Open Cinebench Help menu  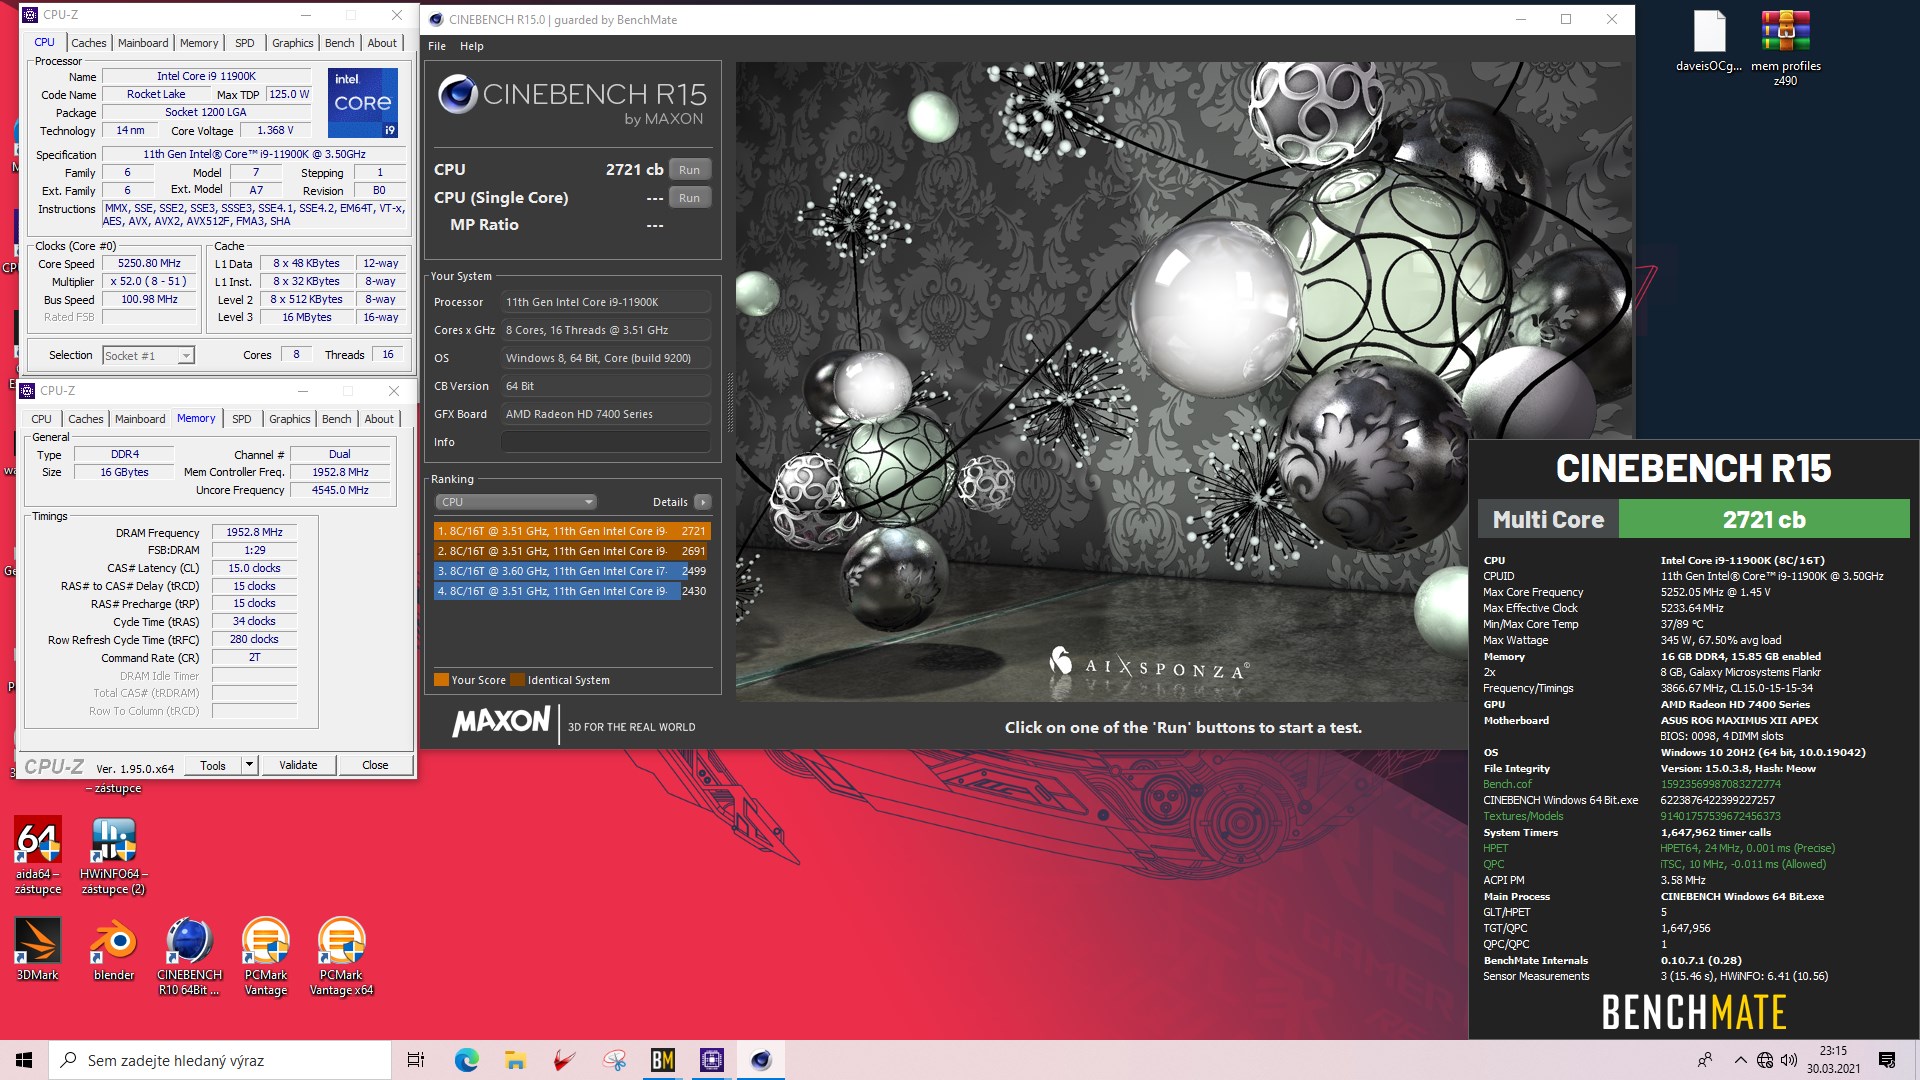click(472, 46)
